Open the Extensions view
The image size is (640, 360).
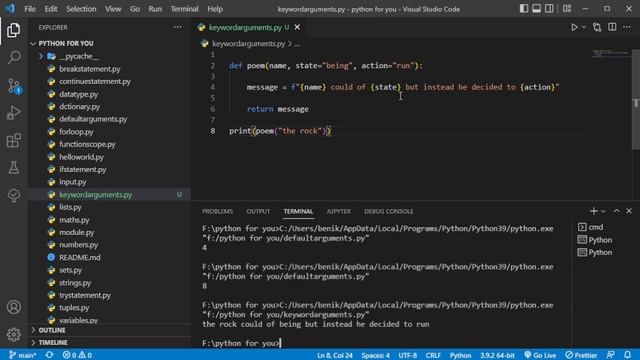pos(13,140)
